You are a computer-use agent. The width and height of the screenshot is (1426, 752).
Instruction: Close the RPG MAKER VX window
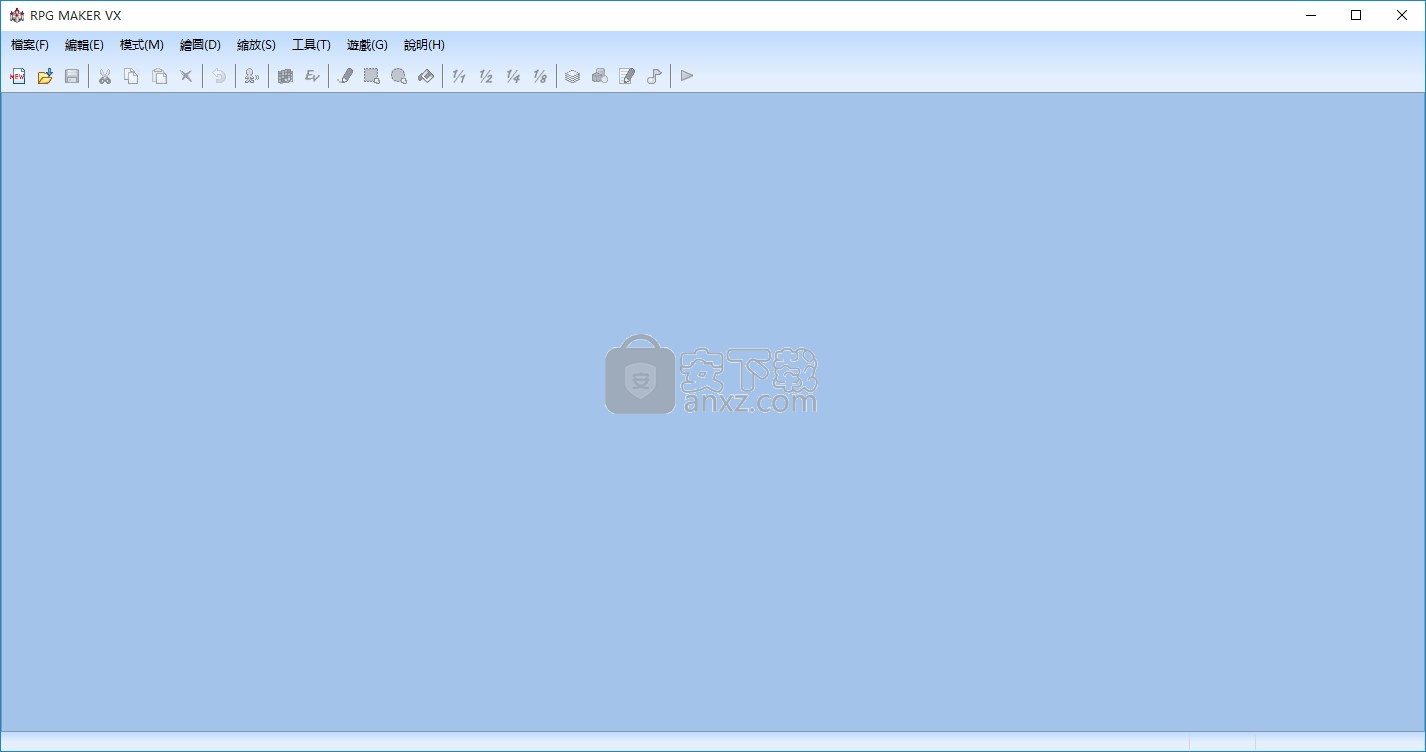pos(1402,15)
